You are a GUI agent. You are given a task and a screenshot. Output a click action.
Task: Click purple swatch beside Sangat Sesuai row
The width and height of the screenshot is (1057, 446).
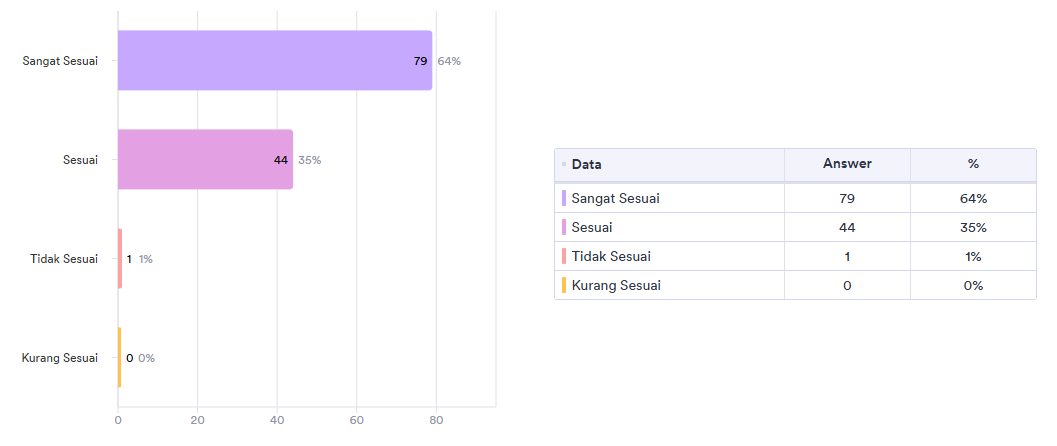click(x=564, y=199)
